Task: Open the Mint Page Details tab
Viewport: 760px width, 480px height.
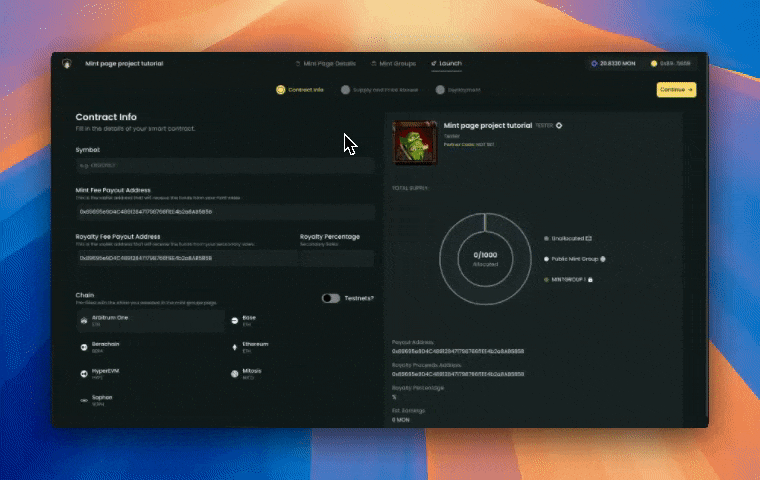Action: [x=326, y=64]
